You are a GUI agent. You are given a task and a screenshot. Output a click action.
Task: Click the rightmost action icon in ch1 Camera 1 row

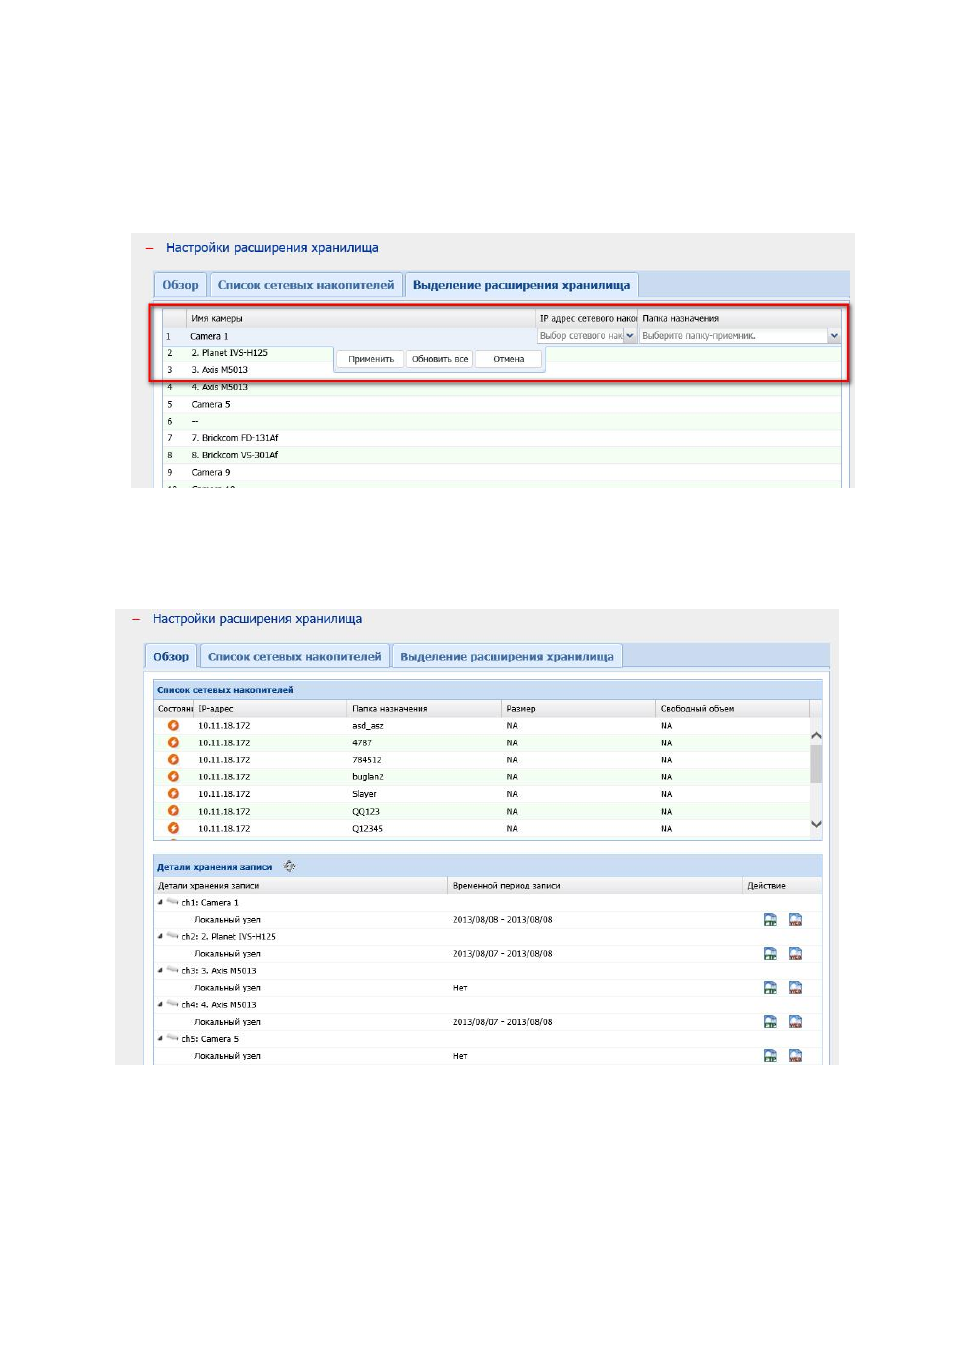pyautogui.click(x=795, y=920)
